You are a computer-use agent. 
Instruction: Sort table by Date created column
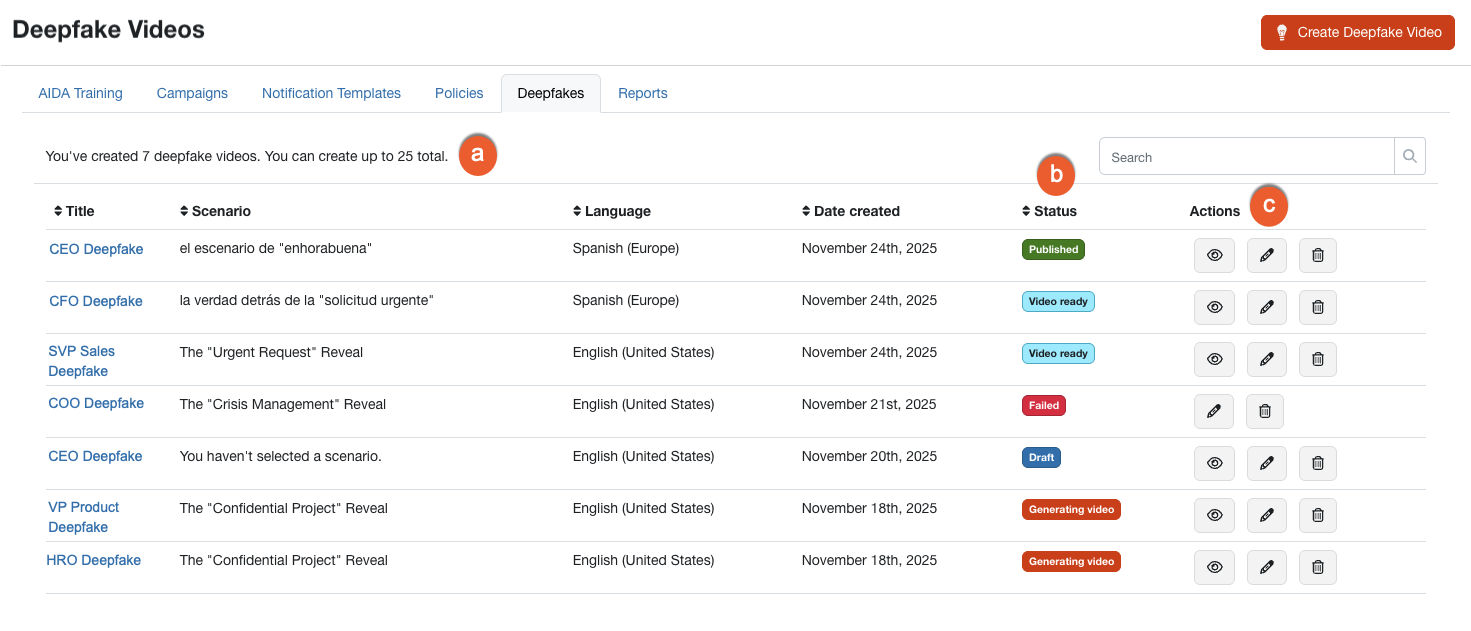coord(851,211)
